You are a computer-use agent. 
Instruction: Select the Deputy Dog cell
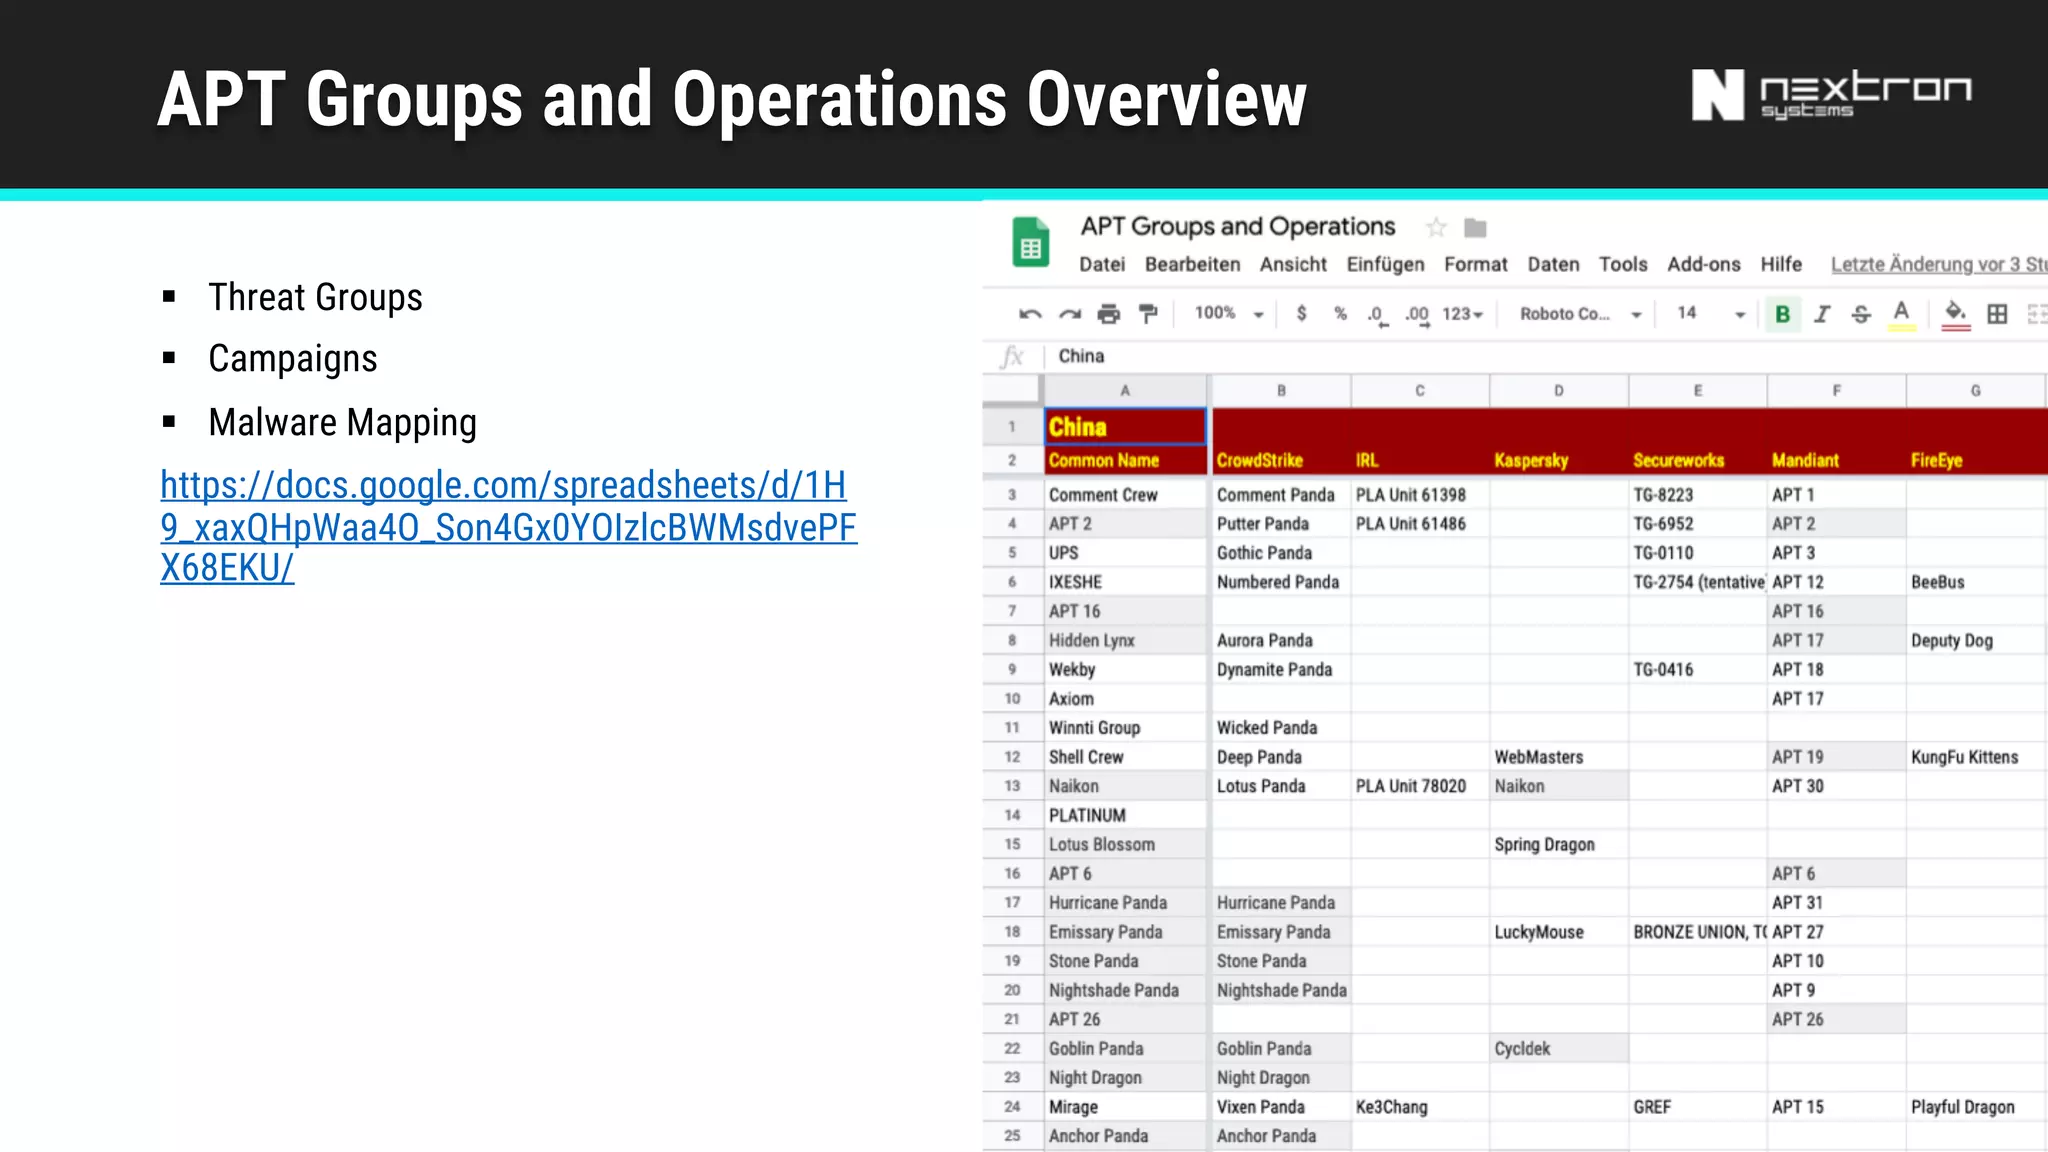click(1975, 641)
